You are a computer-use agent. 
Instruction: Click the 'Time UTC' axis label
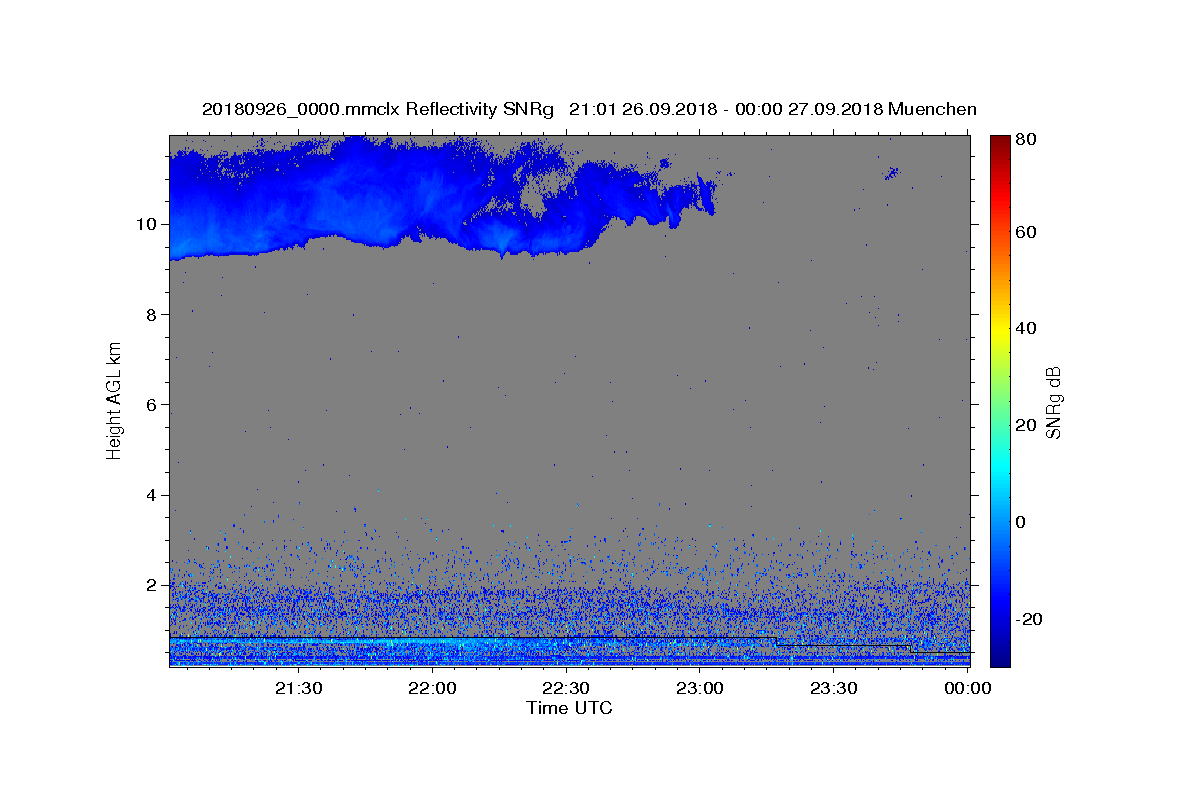click(x=569, y=708)
